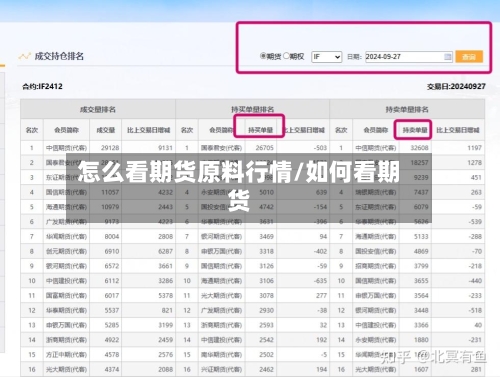Click the change value 6287

coord(165,251)
